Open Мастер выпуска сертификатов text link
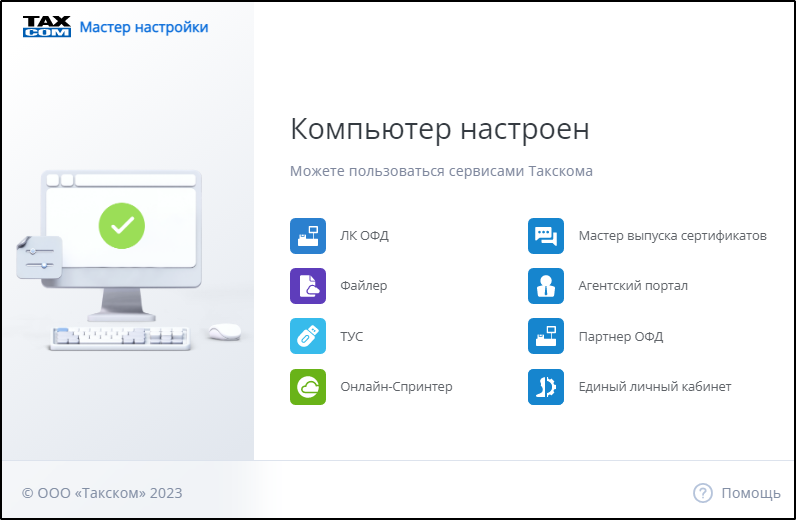 (x=672, y=237)
